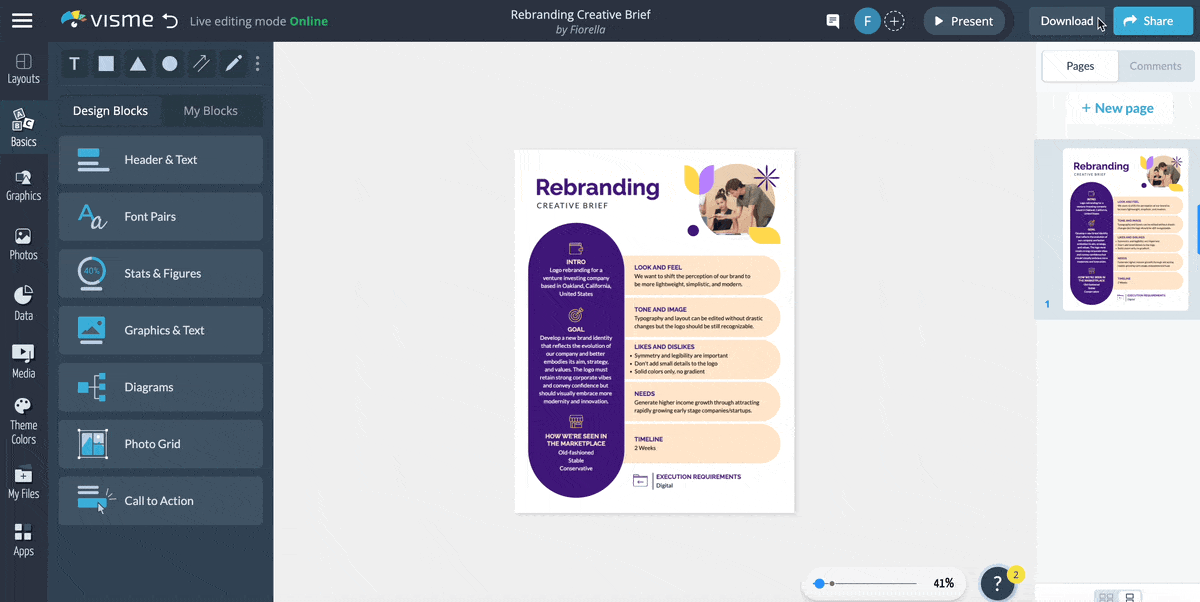
Task: Select the line tool
Action: point(201,63)
